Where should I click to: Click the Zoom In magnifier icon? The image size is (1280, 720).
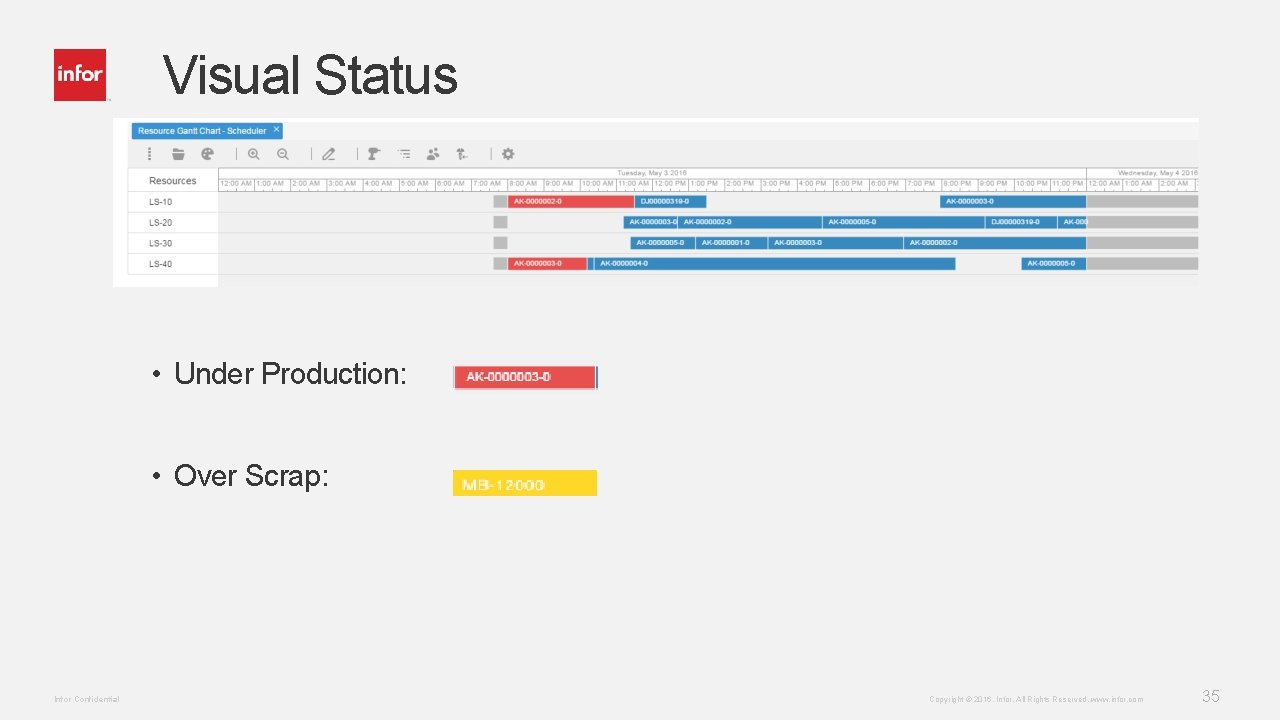(x=254, y=153)
